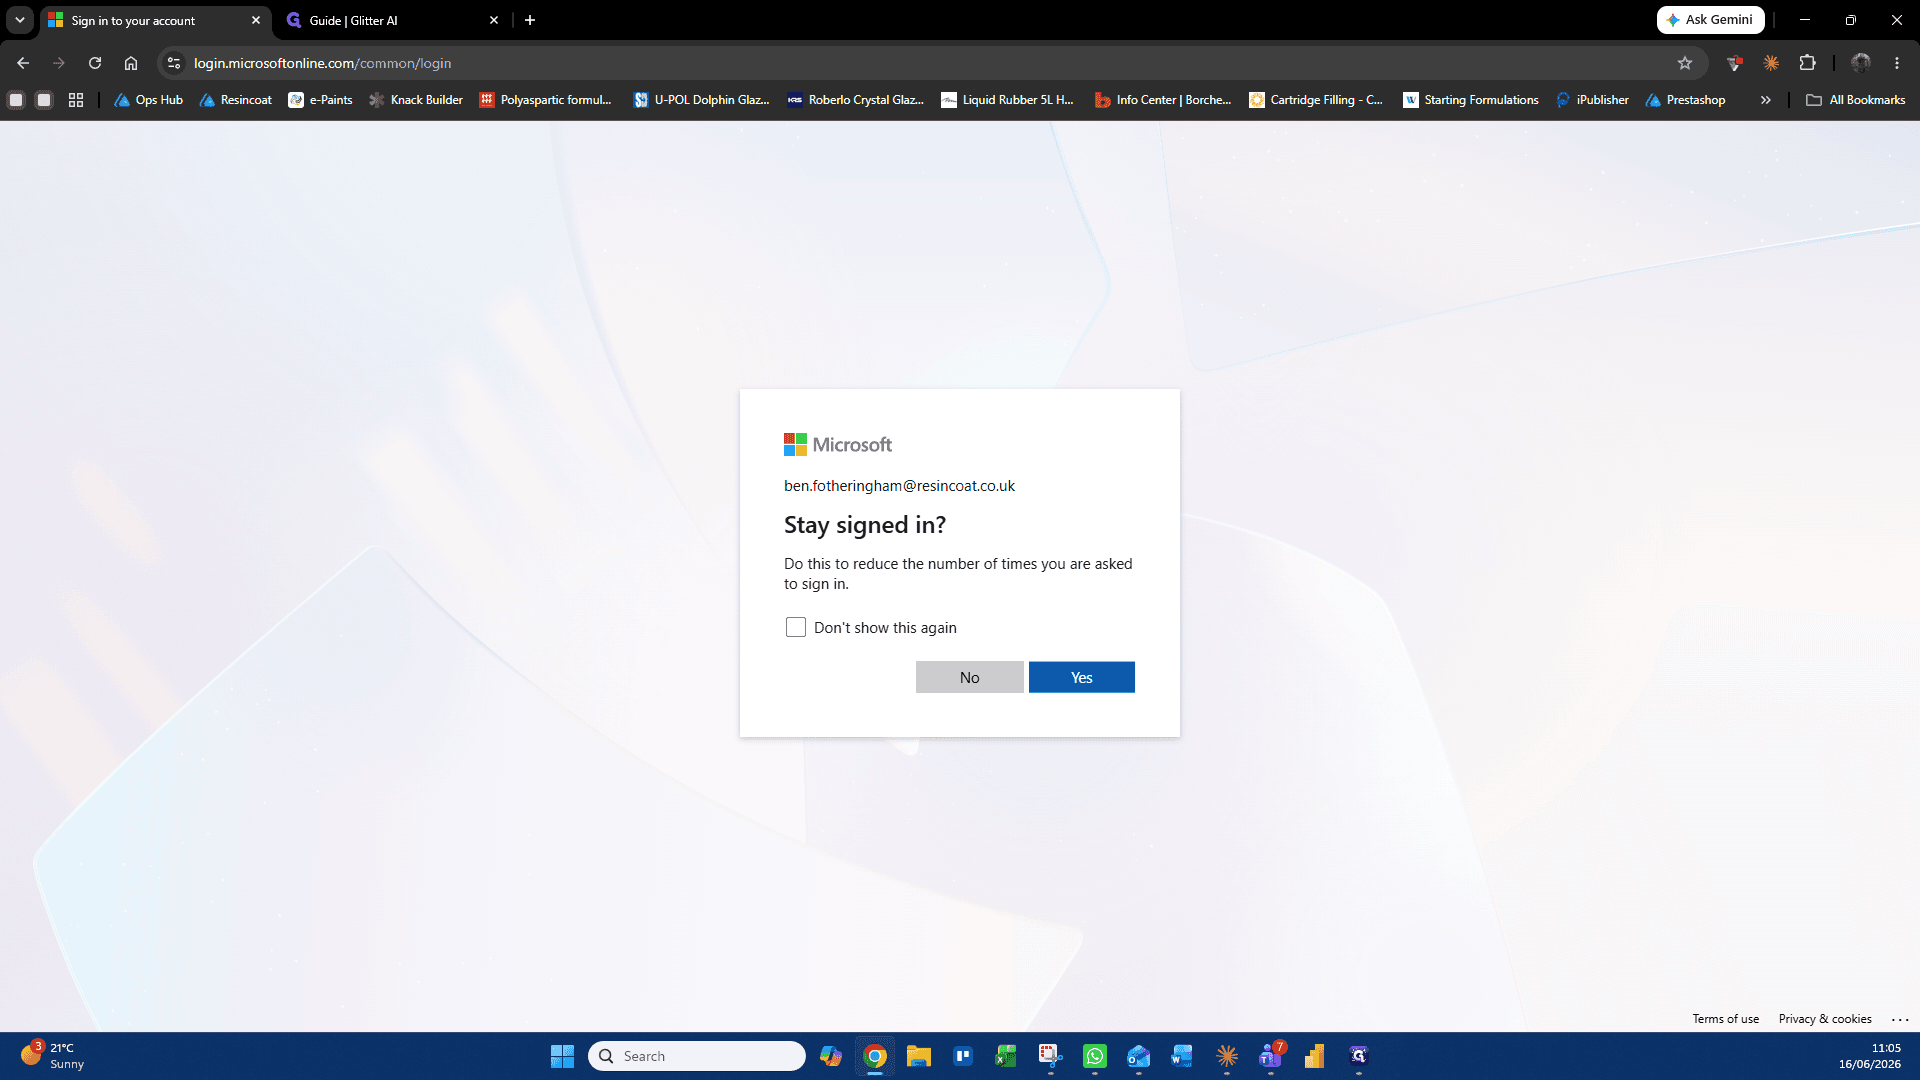
Task: Open the Roberlo Crystal Glaz... bookmark
Action: click(x=856, y=100)
